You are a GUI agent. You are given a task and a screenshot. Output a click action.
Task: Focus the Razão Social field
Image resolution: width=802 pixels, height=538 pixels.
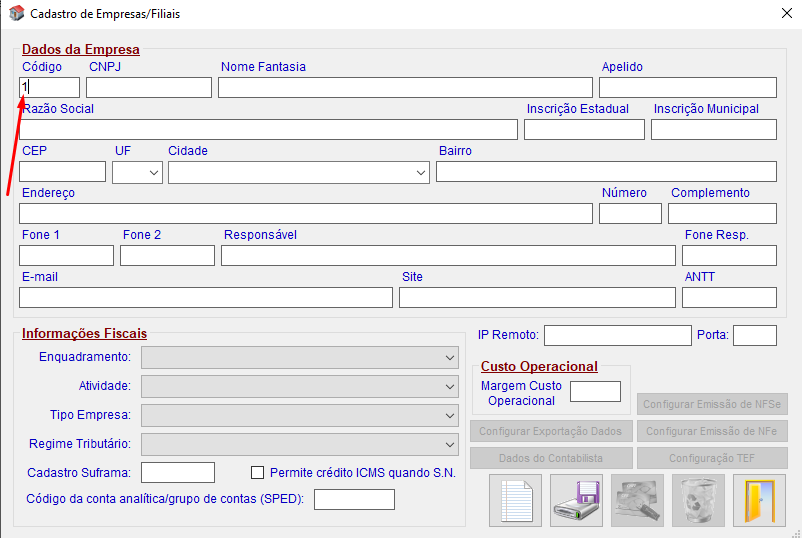click(x=269, y=129)
